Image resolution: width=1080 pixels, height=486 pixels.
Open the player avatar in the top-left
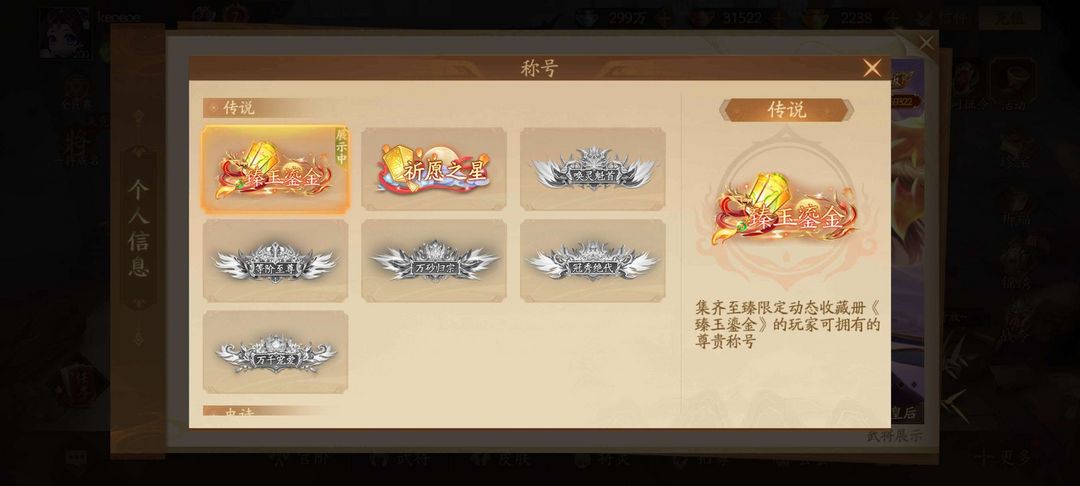coord(65,32)
